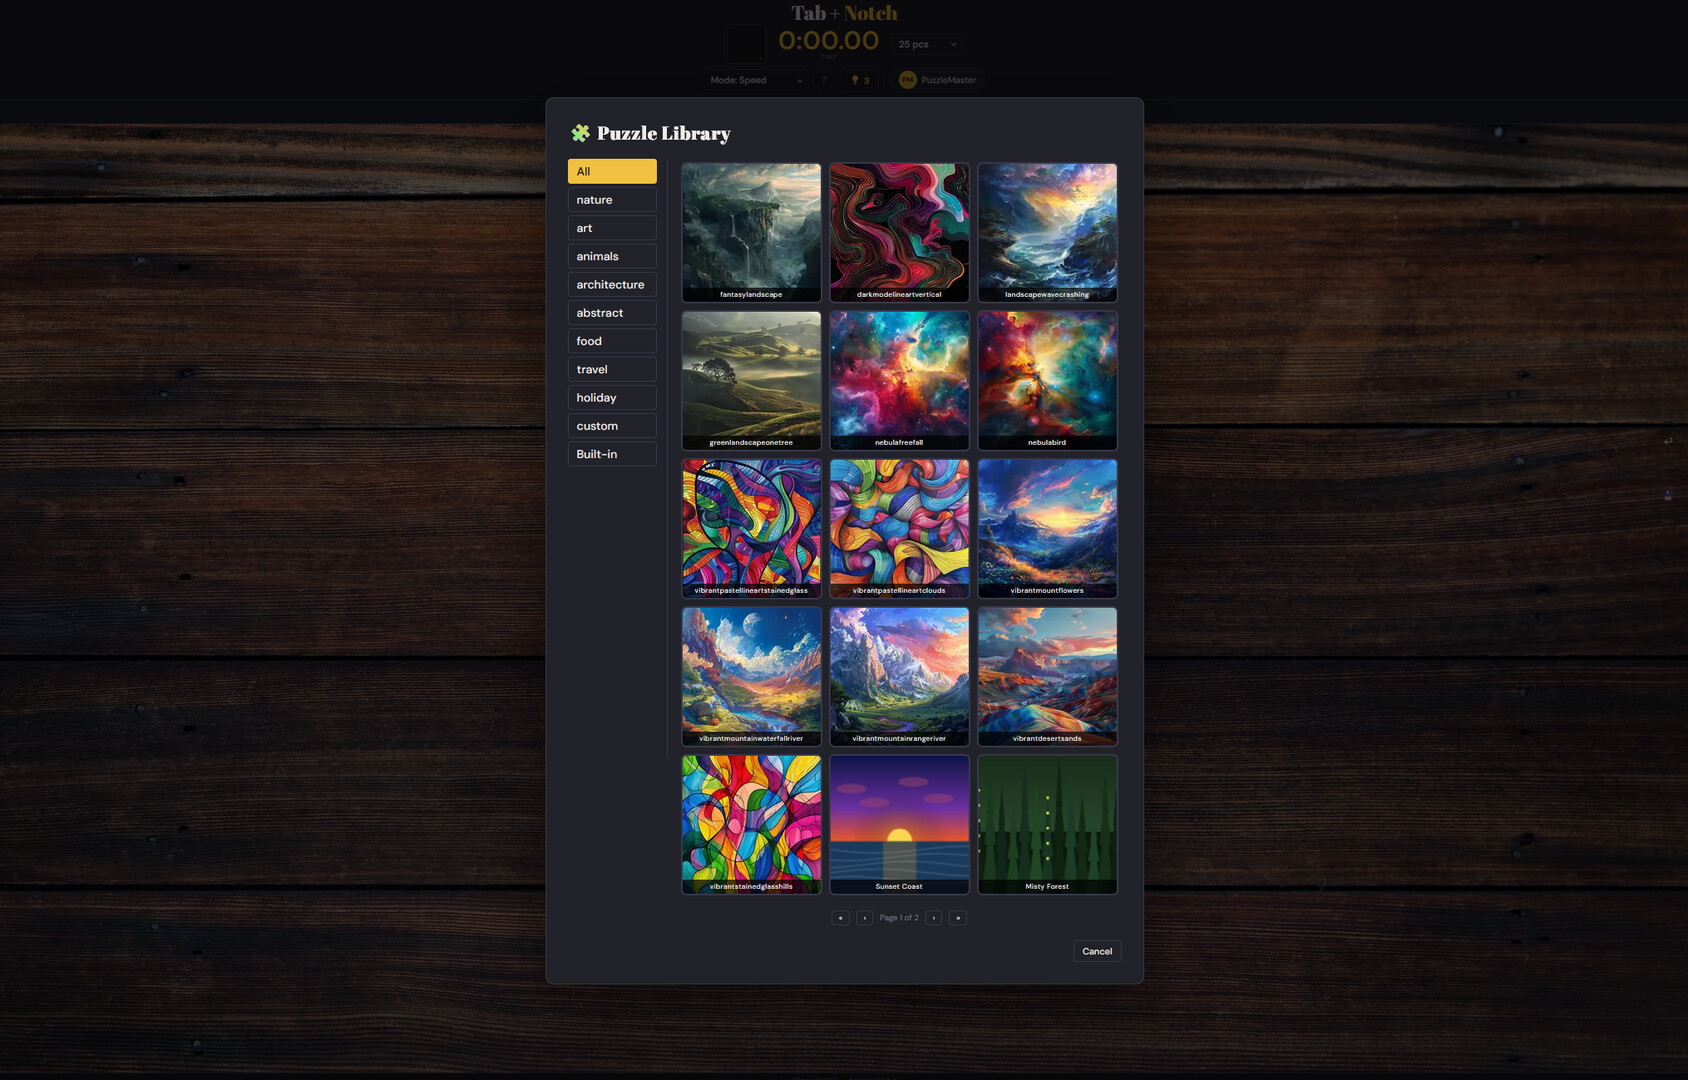Open the Misty Forest puzzle
Viewport: 1688px width, 1080px height.
tap(1047, 824)
